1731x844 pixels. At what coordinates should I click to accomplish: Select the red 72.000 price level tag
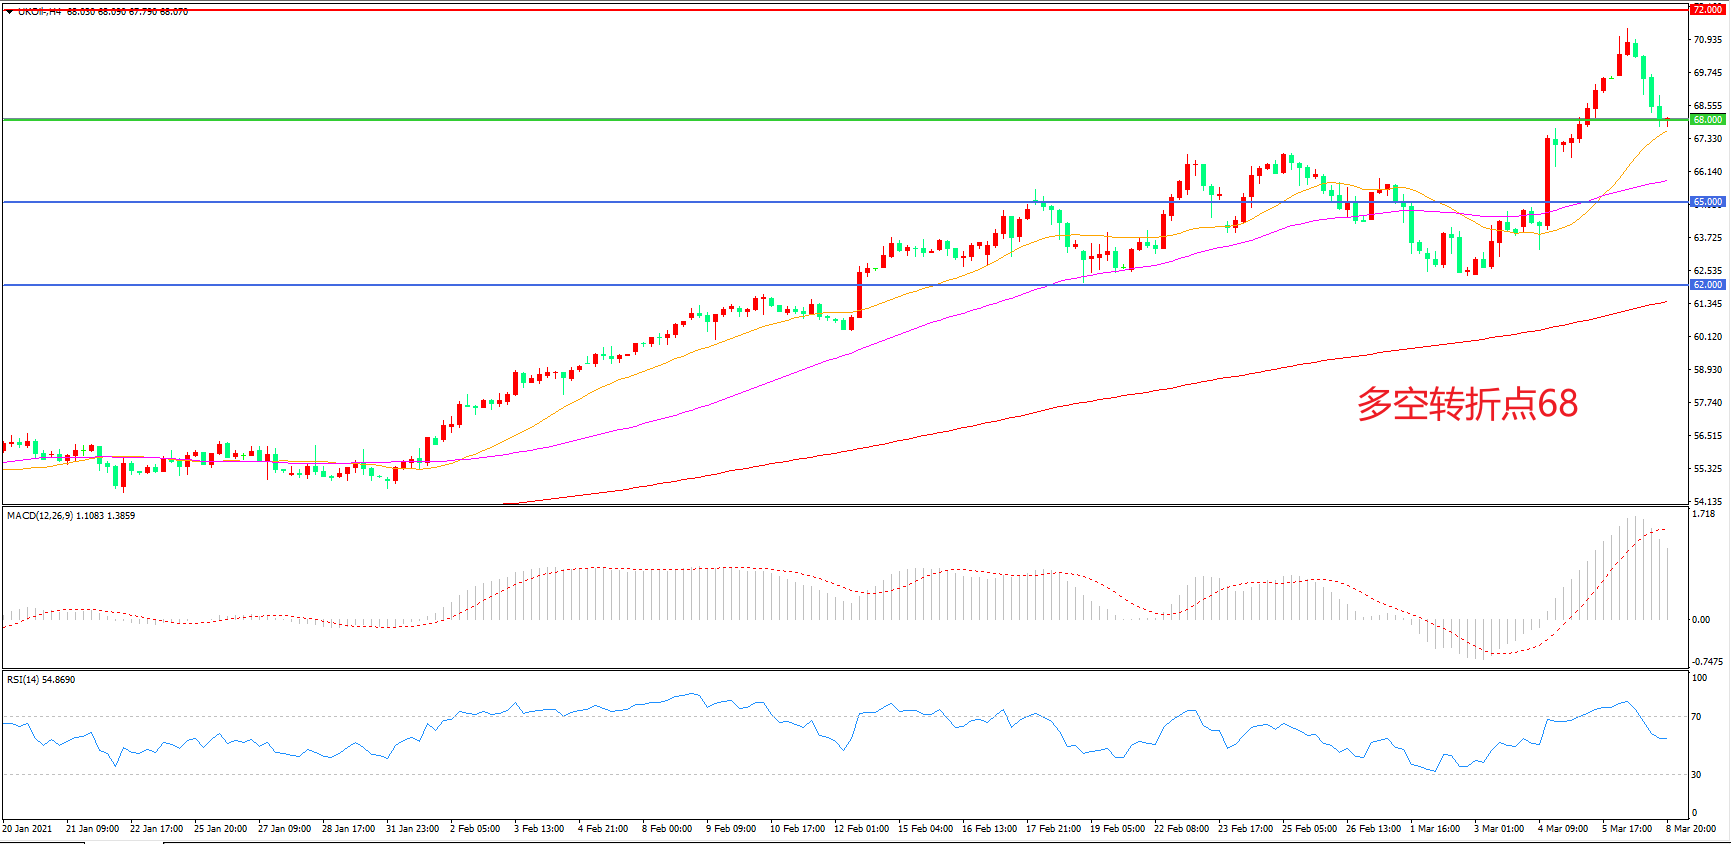1707,9
